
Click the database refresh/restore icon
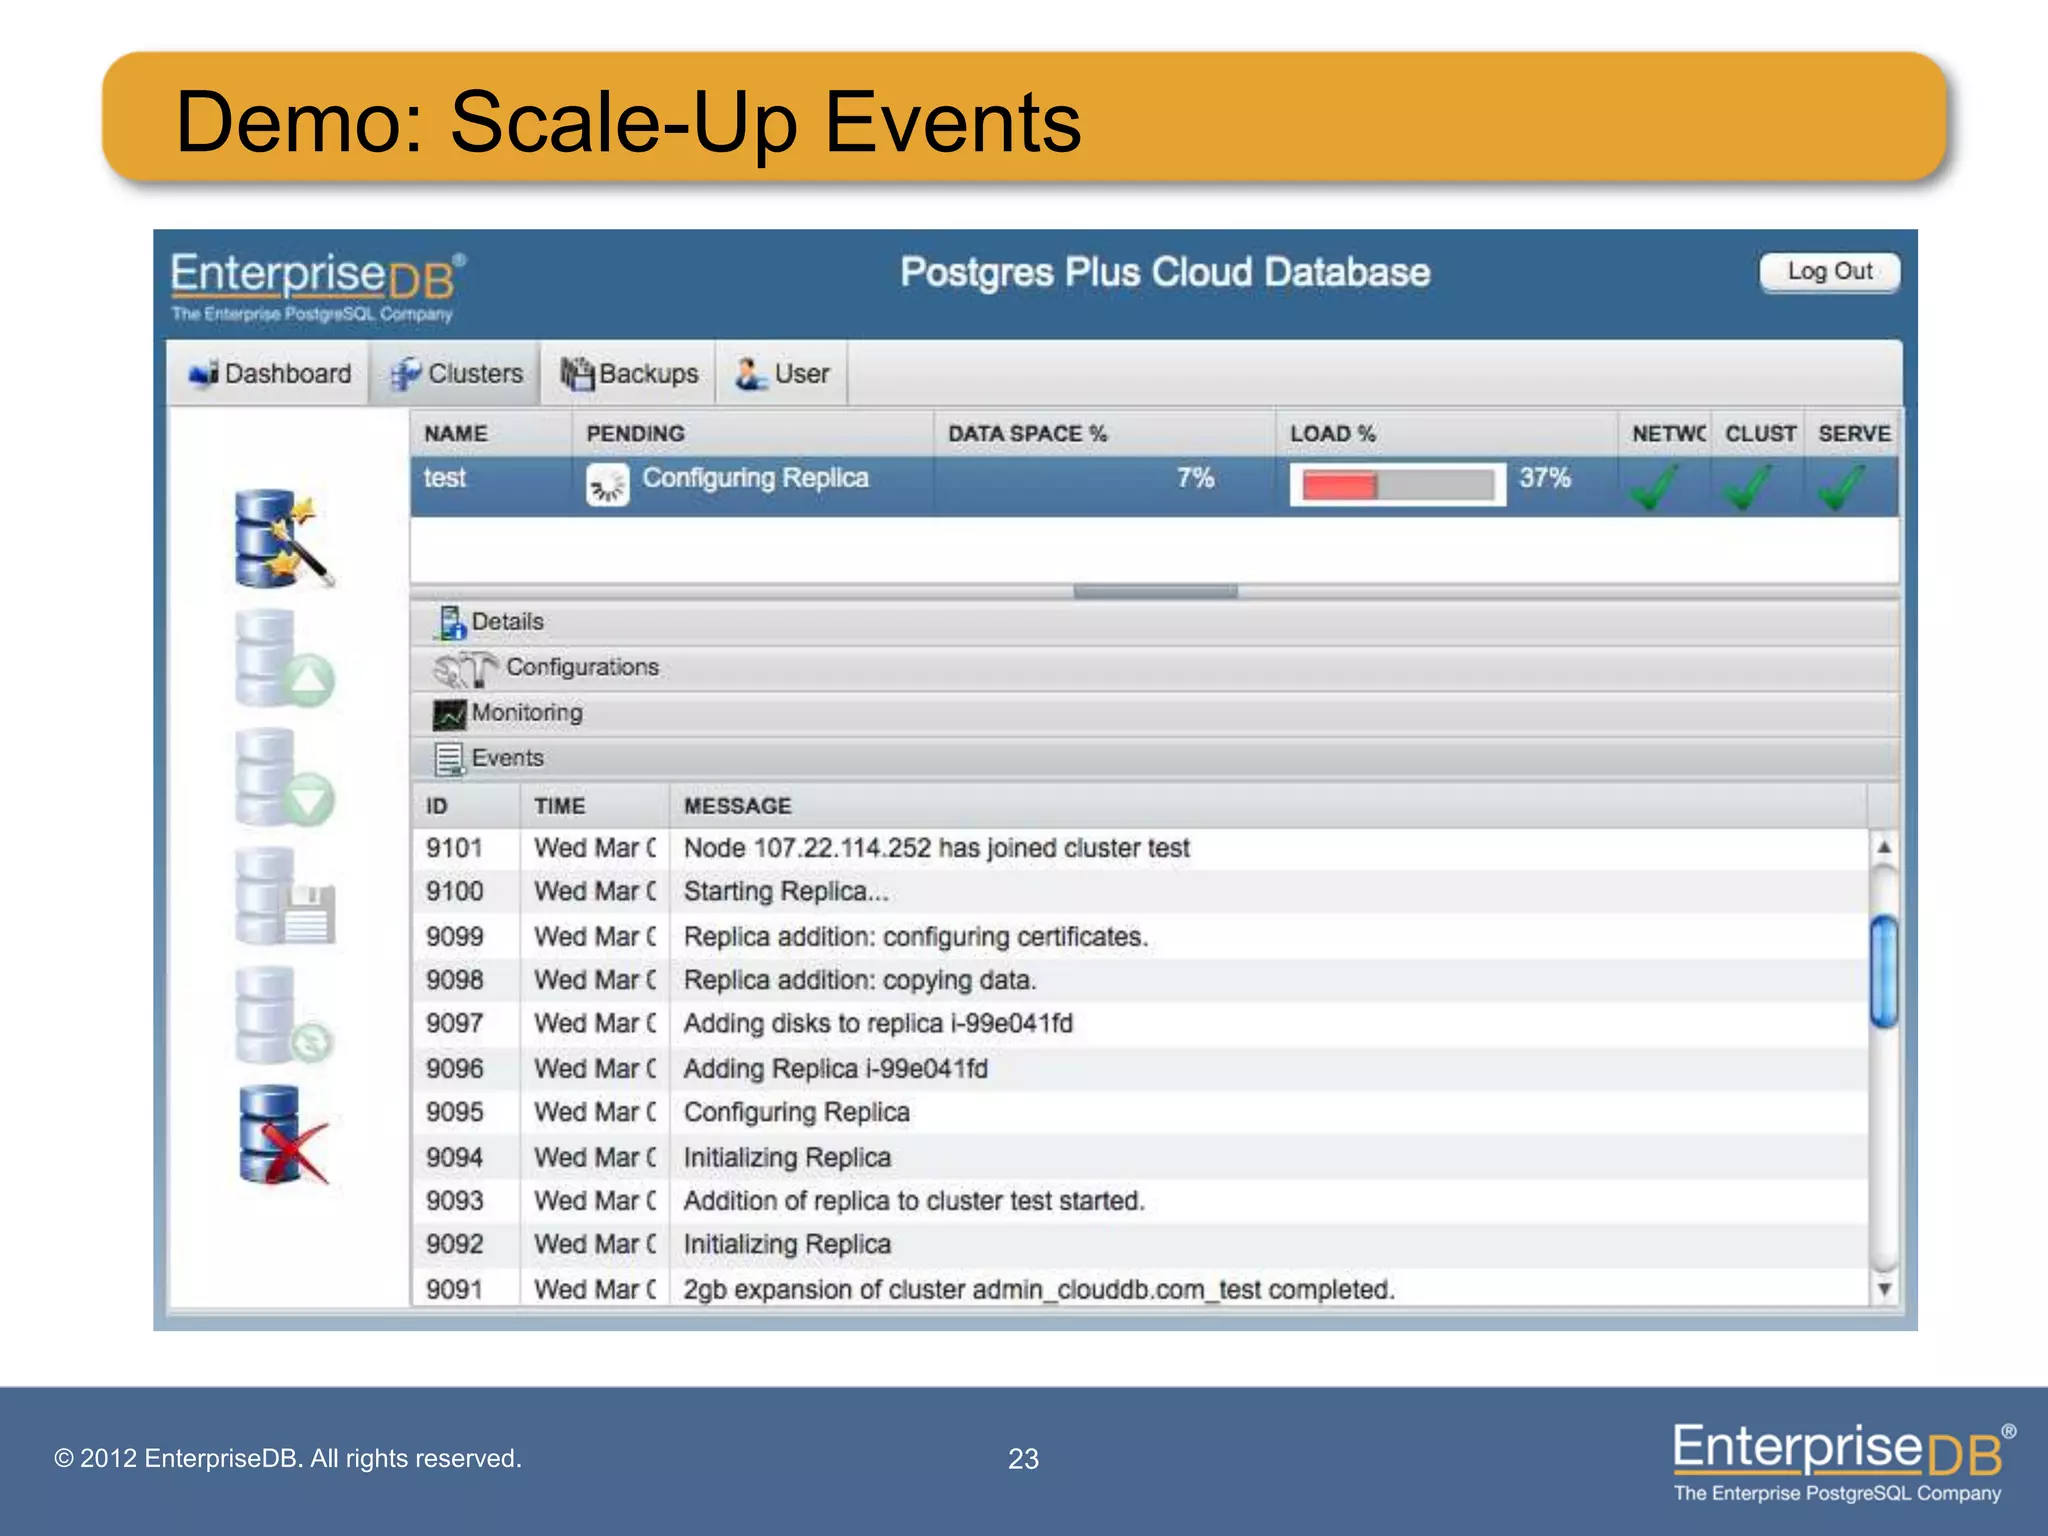pos(284,1015)
